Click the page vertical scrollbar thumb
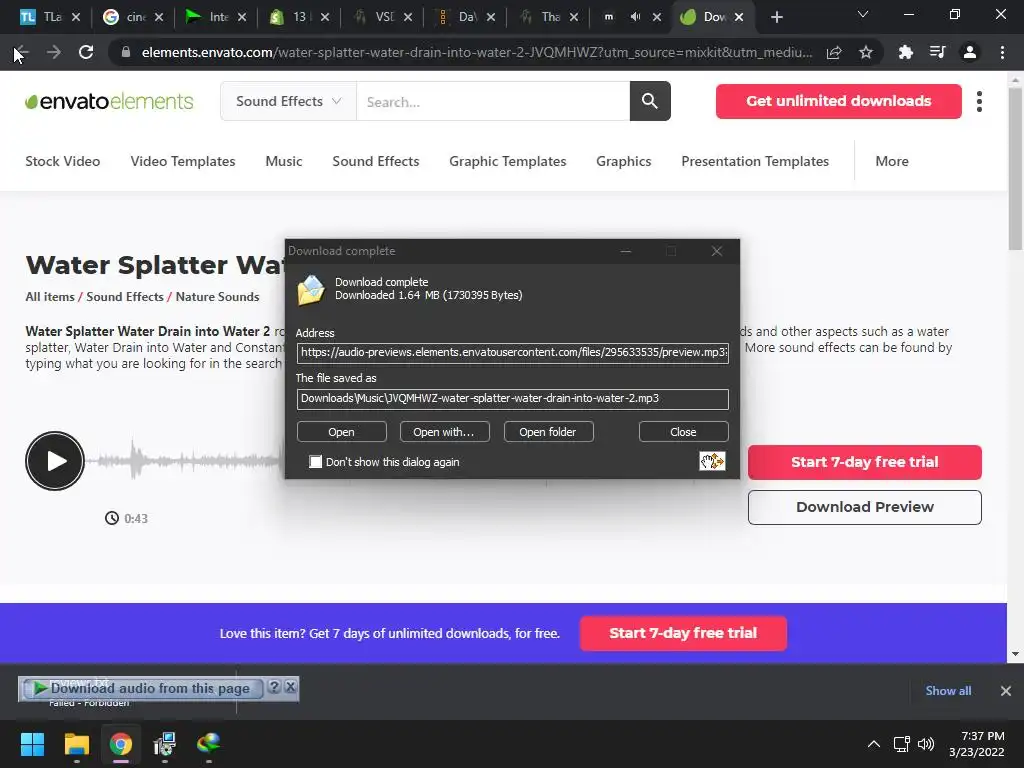 click(x=1015, y=167)
